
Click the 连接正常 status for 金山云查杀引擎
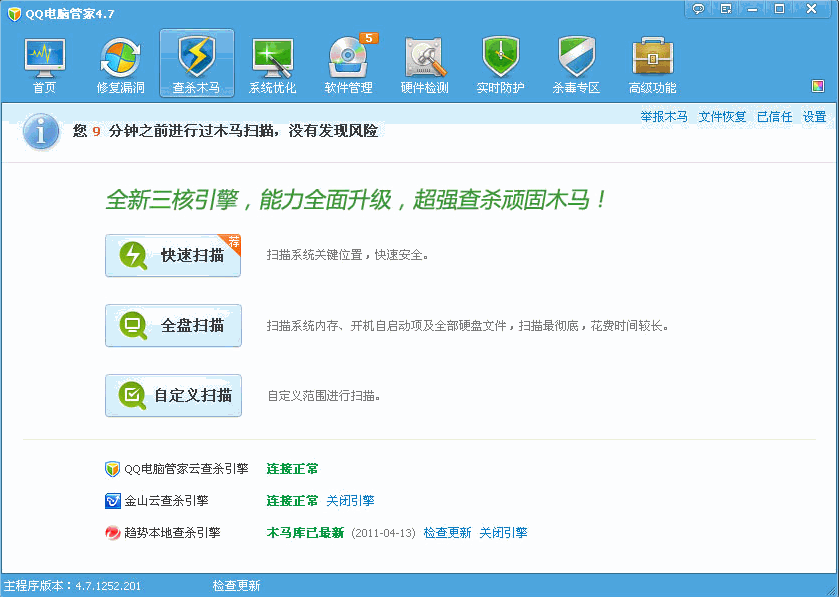click(292, 501)
